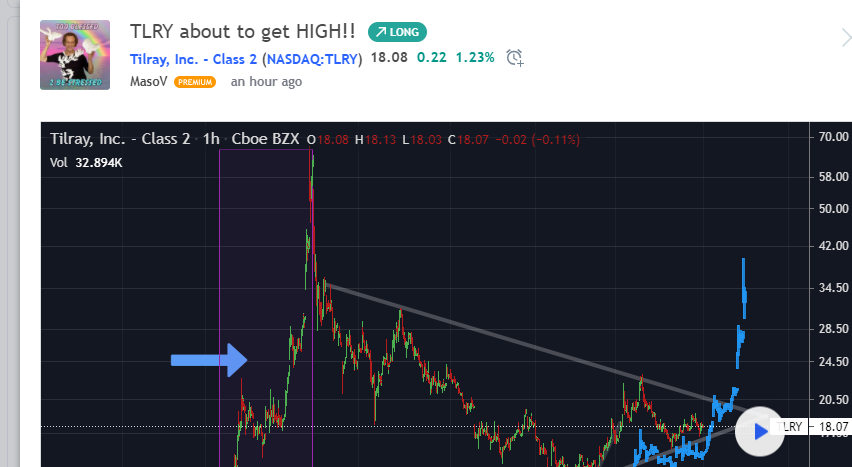Open the MasoV author profile
This screenshot has height=467, width=852.
148,82
